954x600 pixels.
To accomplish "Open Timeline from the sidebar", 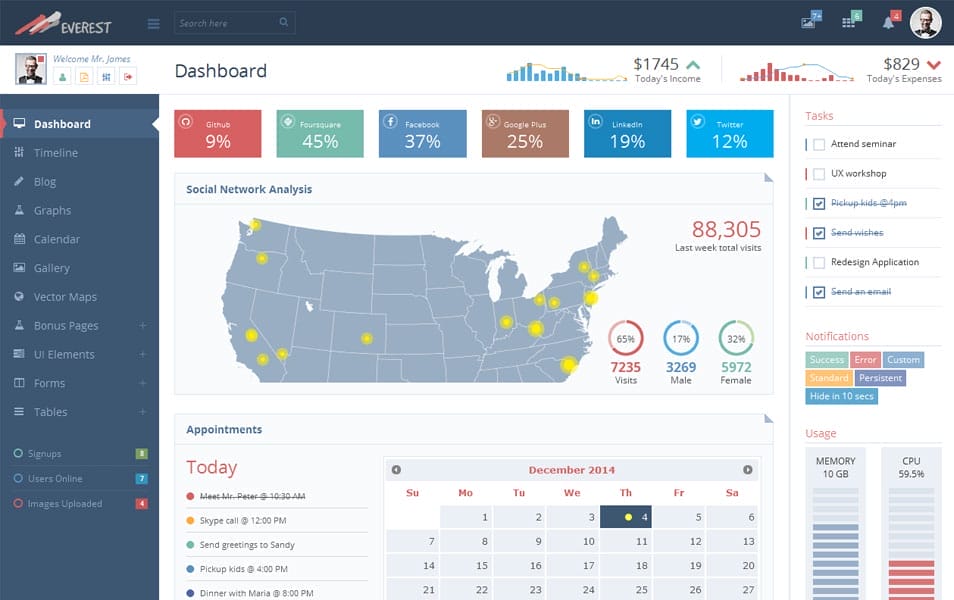I will 56,153.
